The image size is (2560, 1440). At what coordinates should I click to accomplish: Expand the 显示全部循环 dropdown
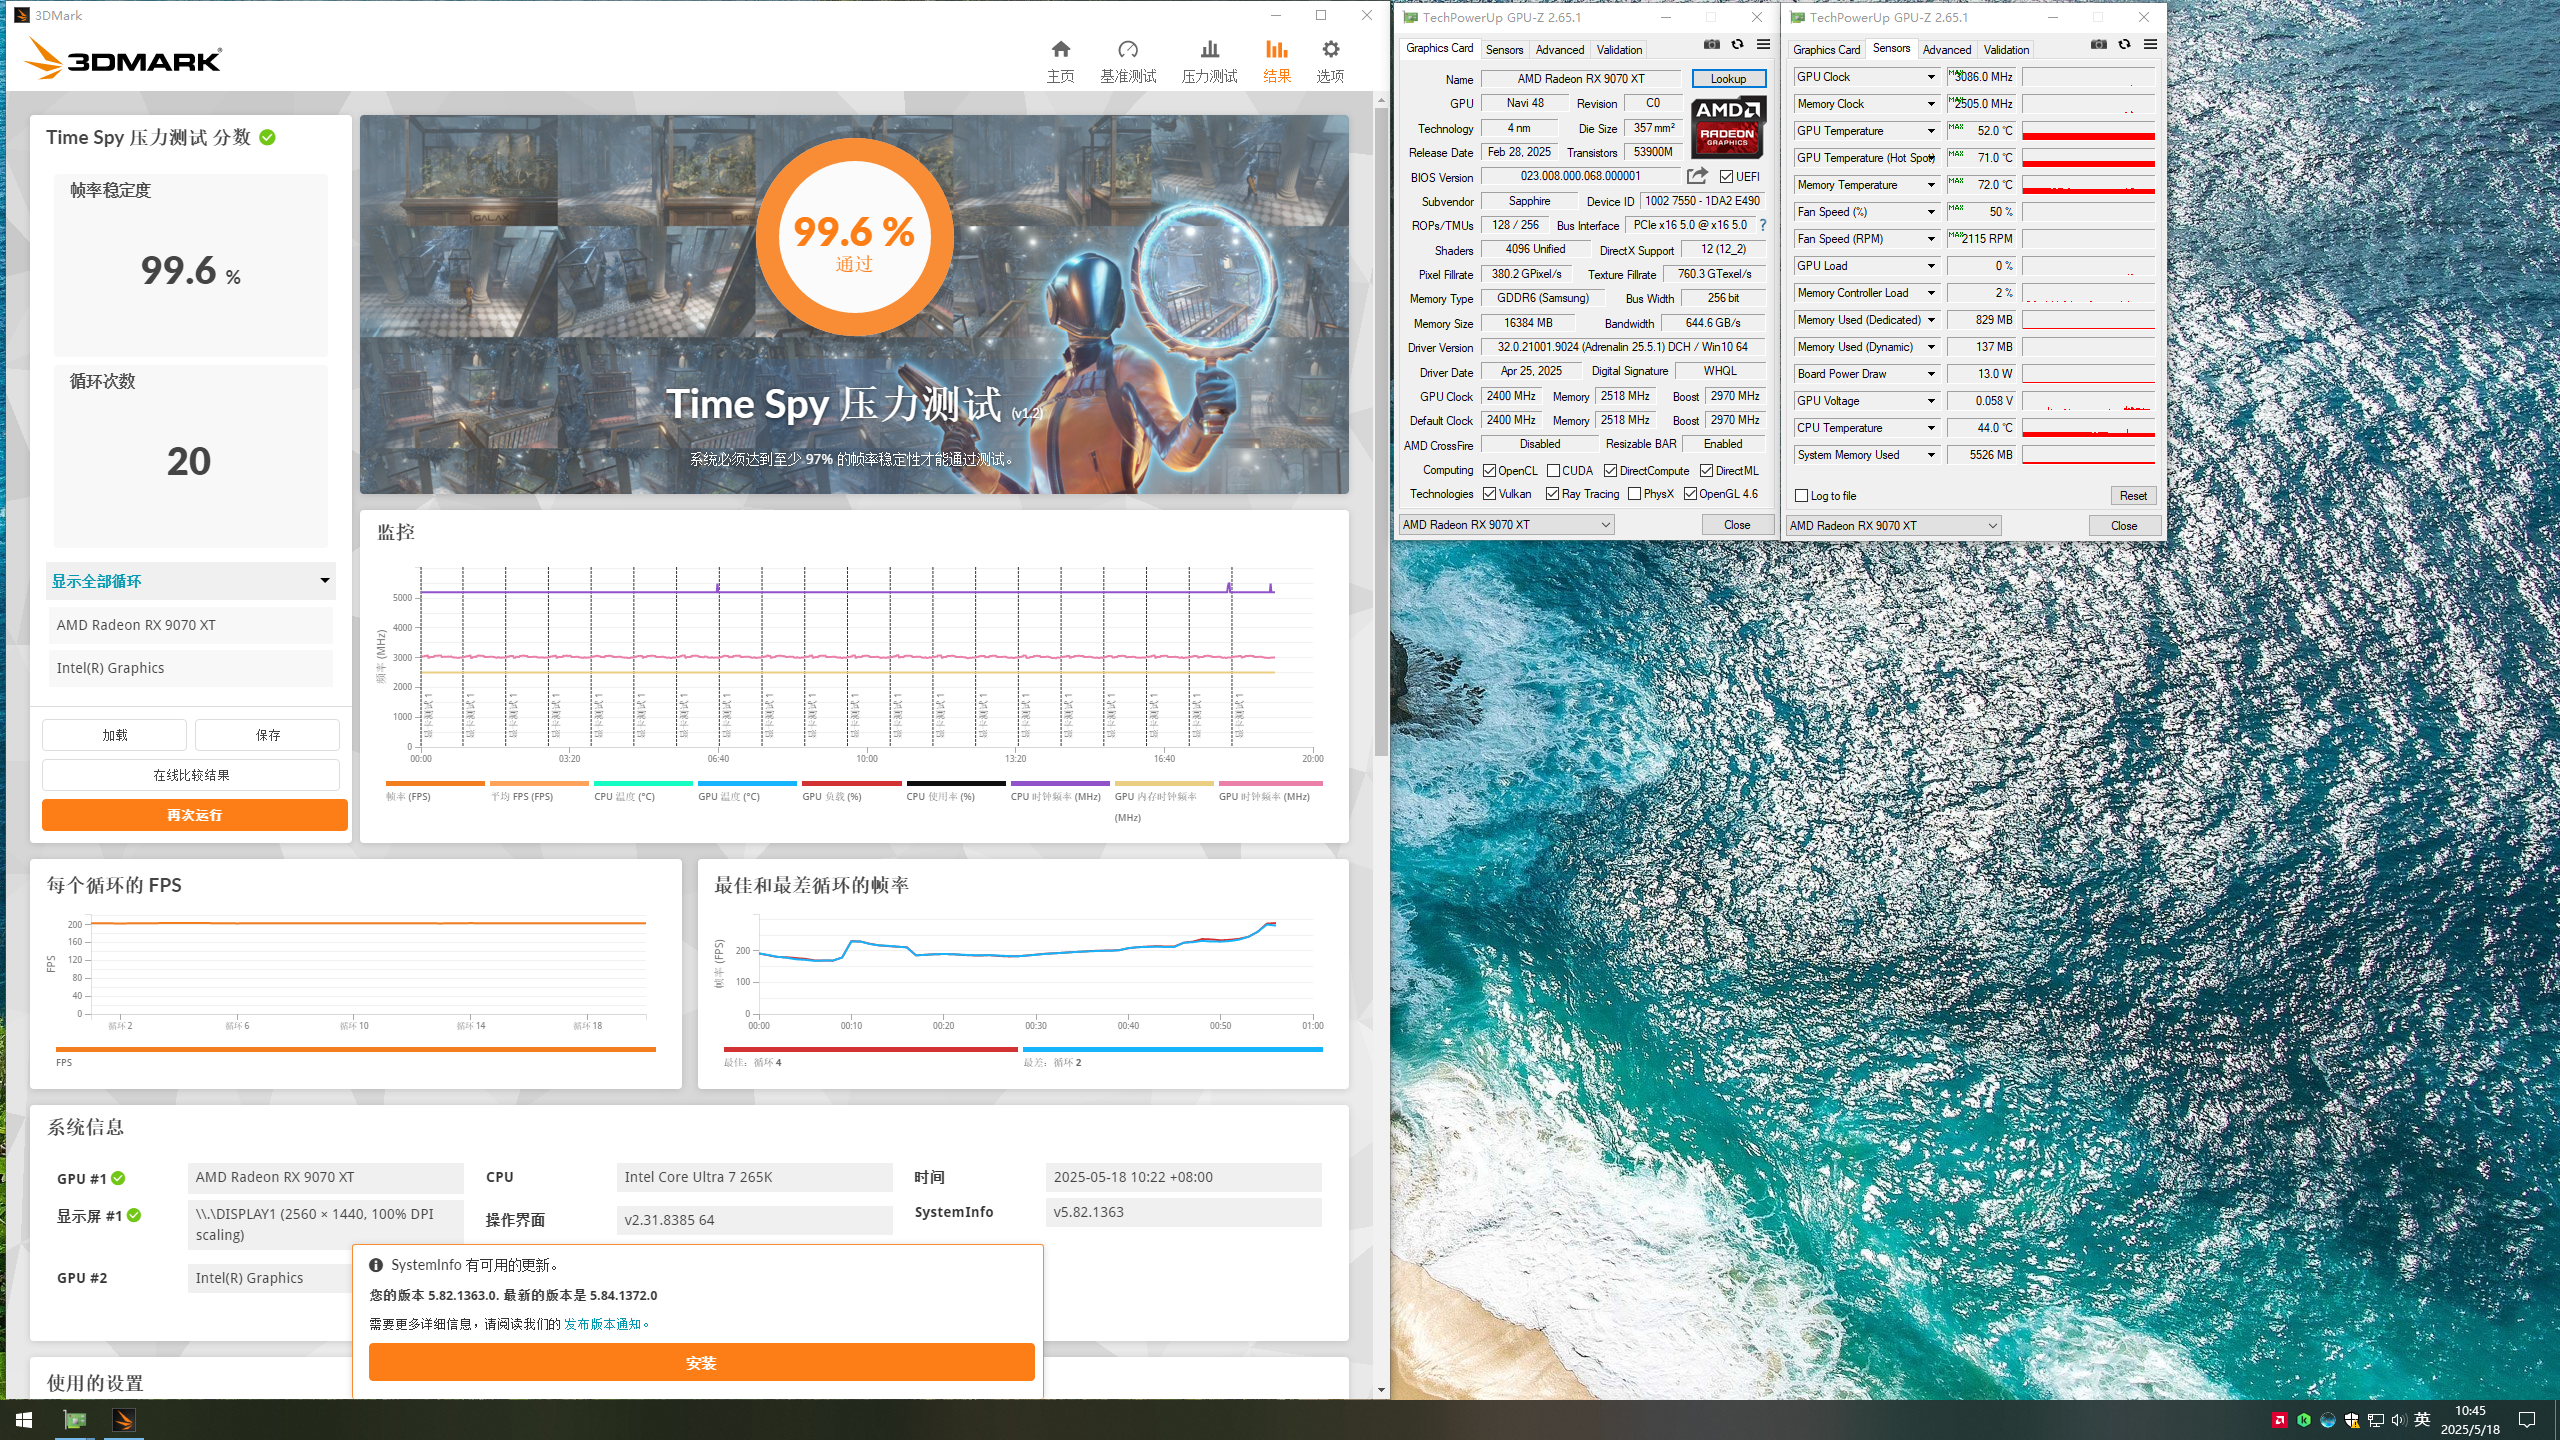tap(190, 581)
